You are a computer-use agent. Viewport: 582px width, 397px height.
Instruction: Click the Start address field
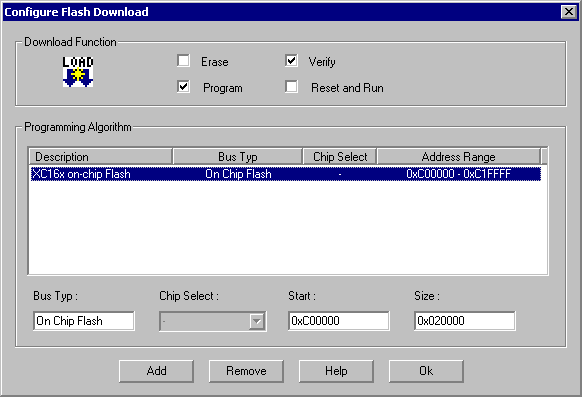[x=339, y=321]
